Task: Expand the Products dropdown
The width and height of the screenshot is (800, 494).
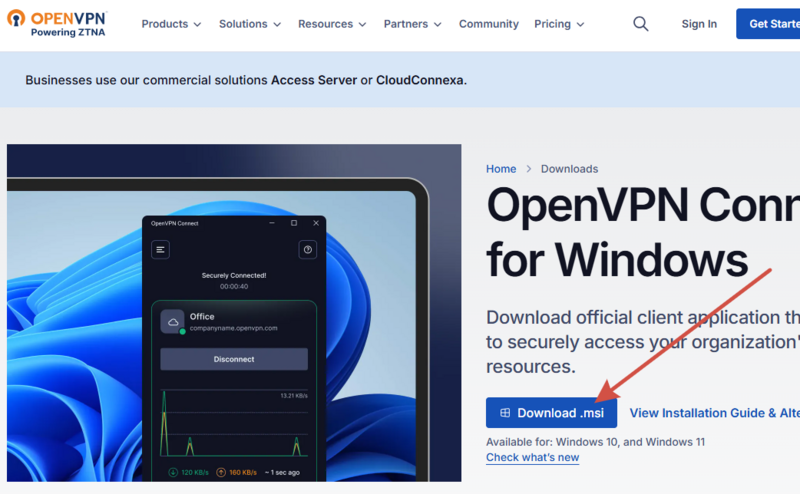Action: pyautogui.click(x=171, y=24)
